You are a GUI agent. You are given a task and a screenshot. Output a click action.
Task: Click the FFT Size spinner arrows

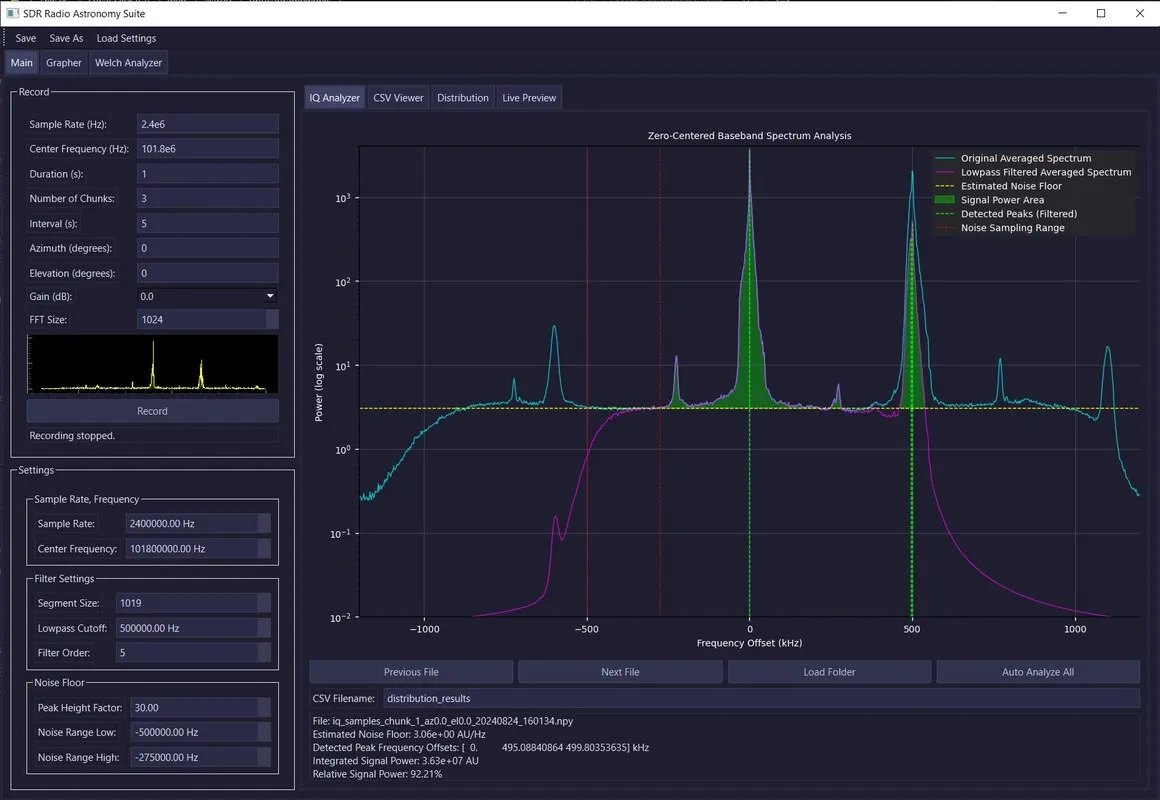(272, 320)
